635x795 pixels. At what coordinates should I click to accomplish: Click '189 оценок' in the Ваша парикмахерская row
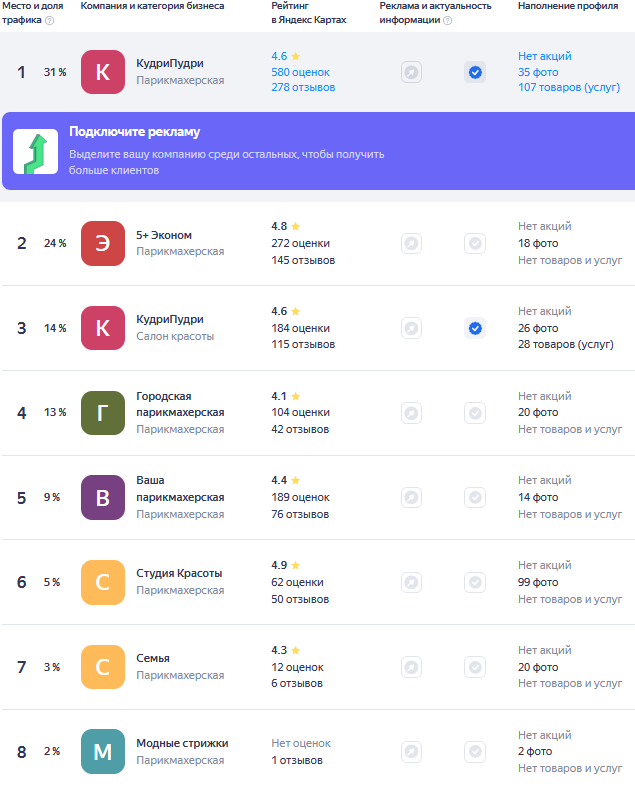click(x=300, y=497)
